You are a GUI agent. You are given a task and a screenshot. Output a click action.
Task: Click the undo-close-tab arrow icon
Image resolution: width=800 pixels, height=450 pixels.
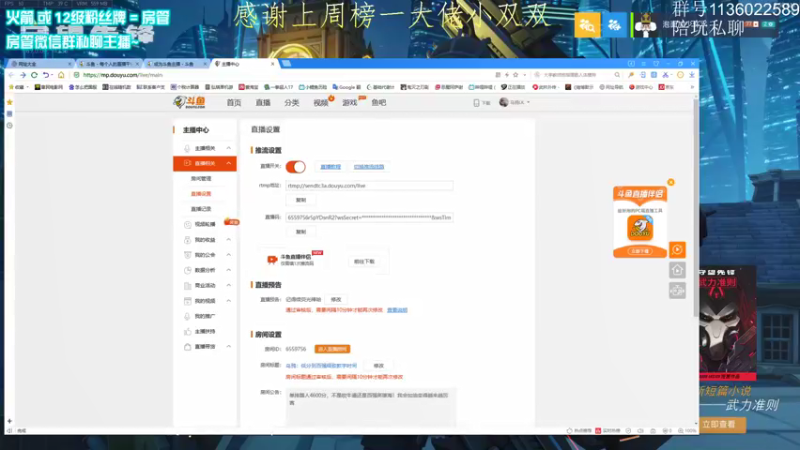(x=46, y=75)
